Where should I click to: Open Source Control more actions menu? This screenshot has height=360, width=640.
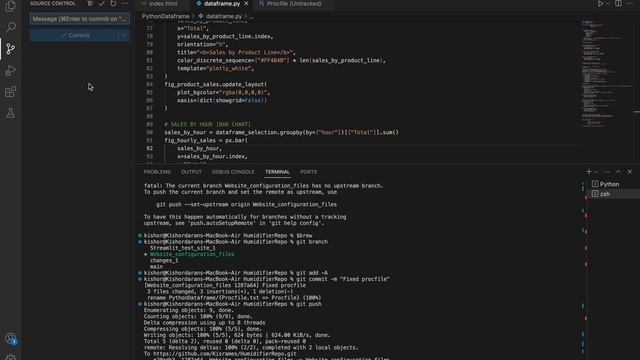click(125, 4)
